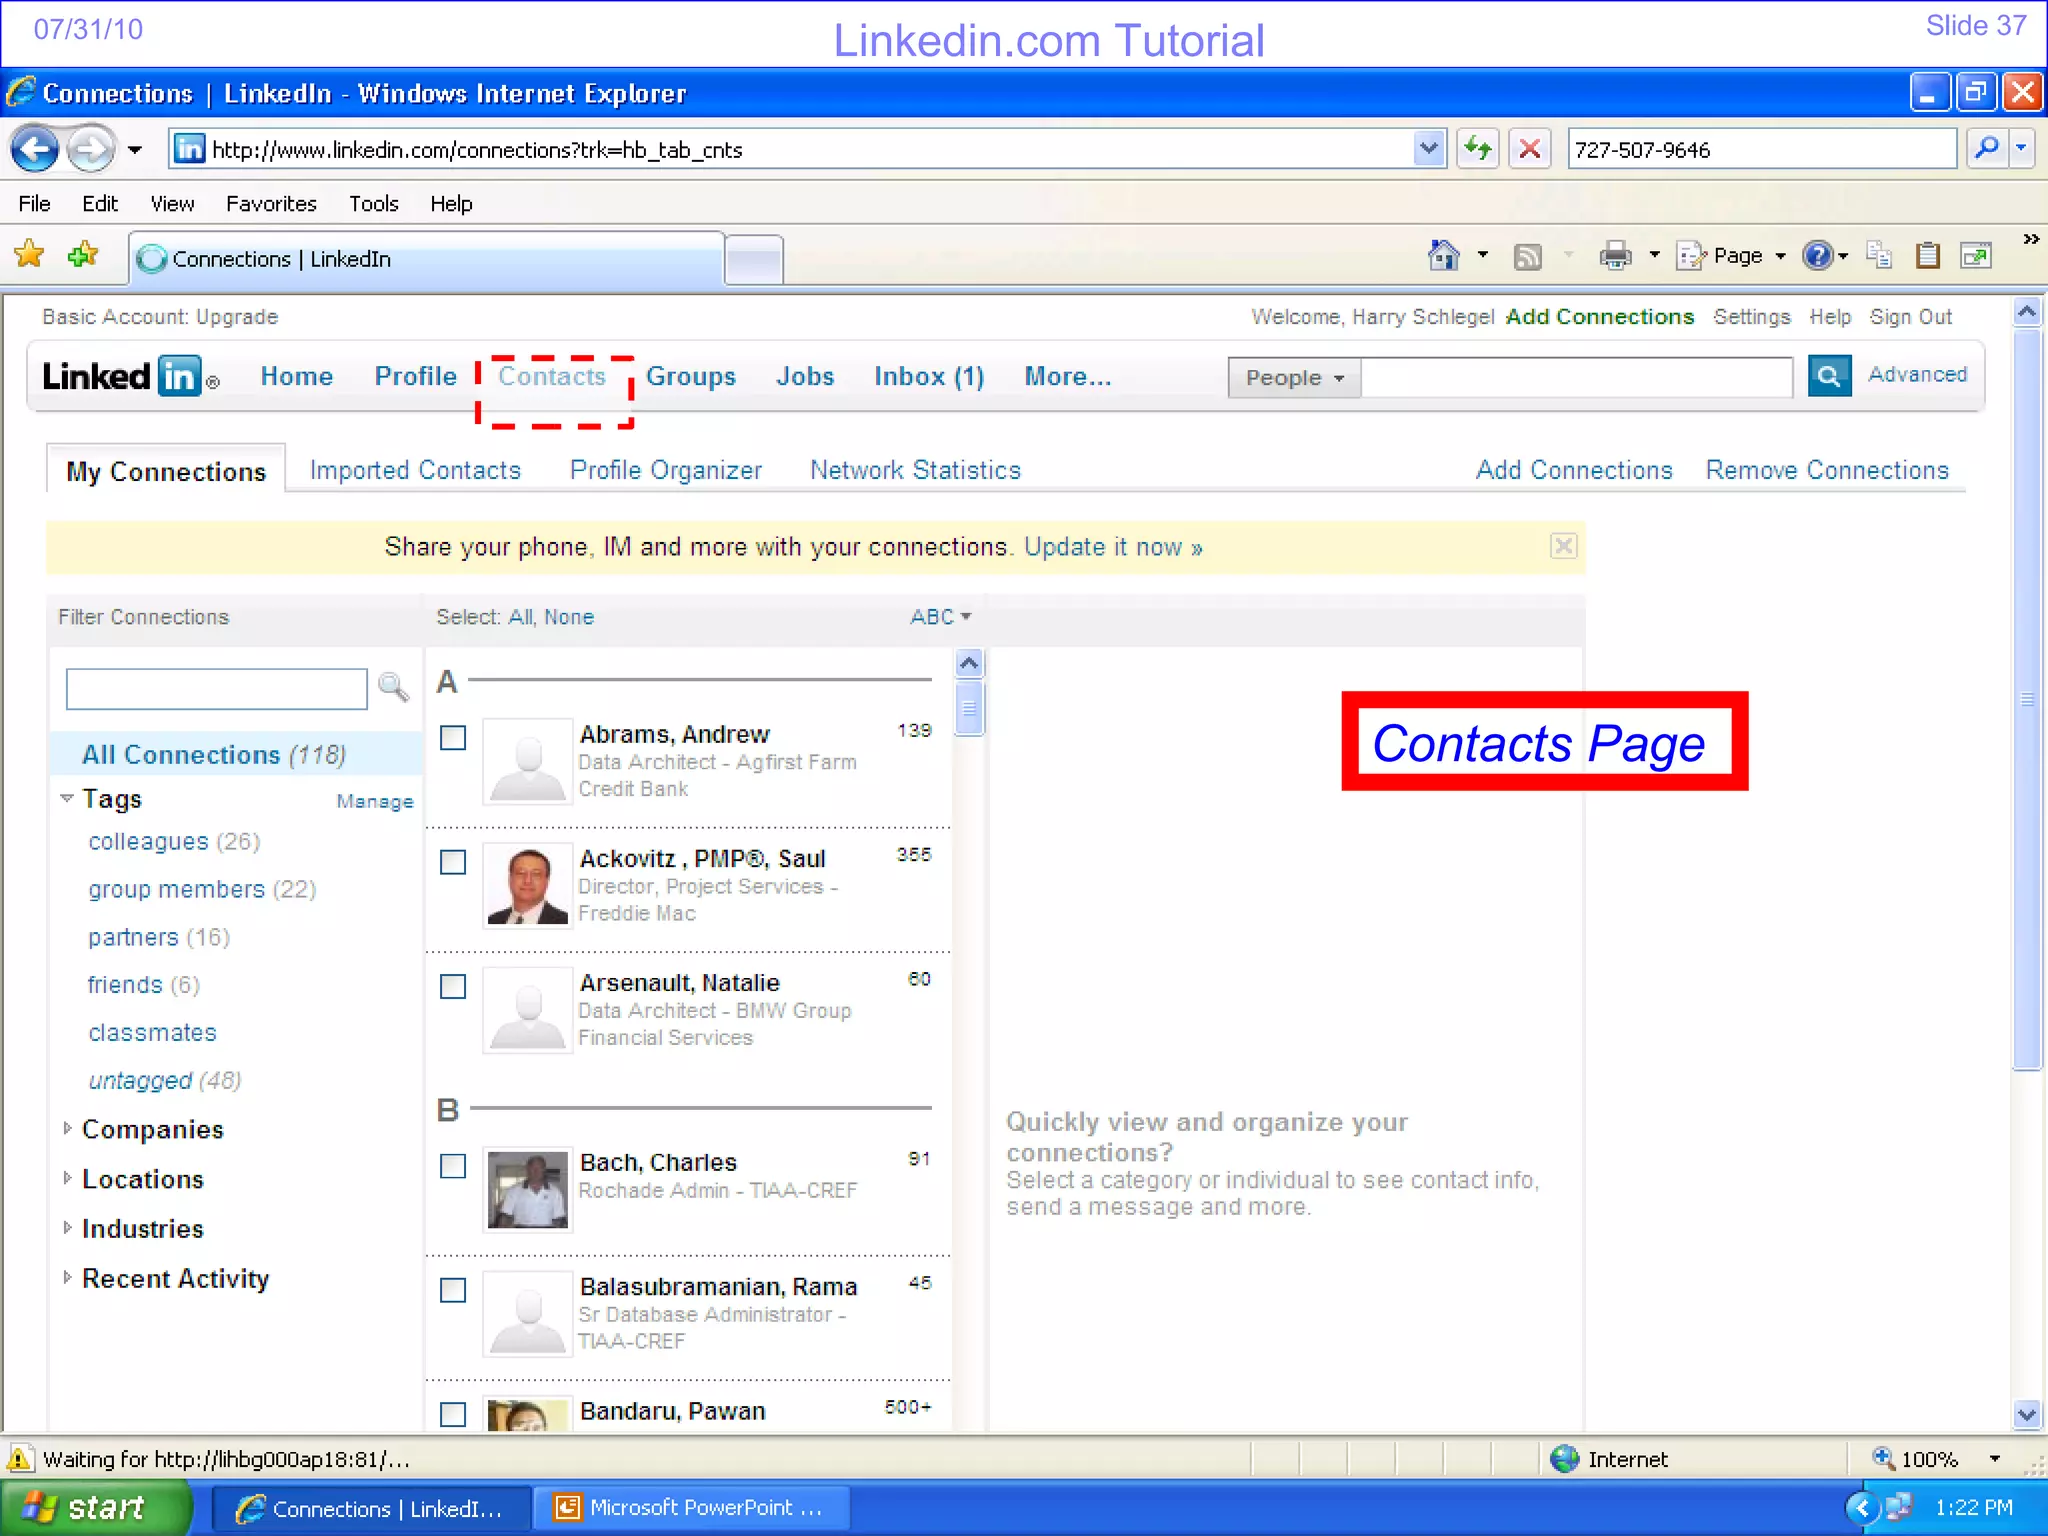2048x1536 pixels.
Task: Click the Print toolbar icon
Action: [x=1615, y=256]
